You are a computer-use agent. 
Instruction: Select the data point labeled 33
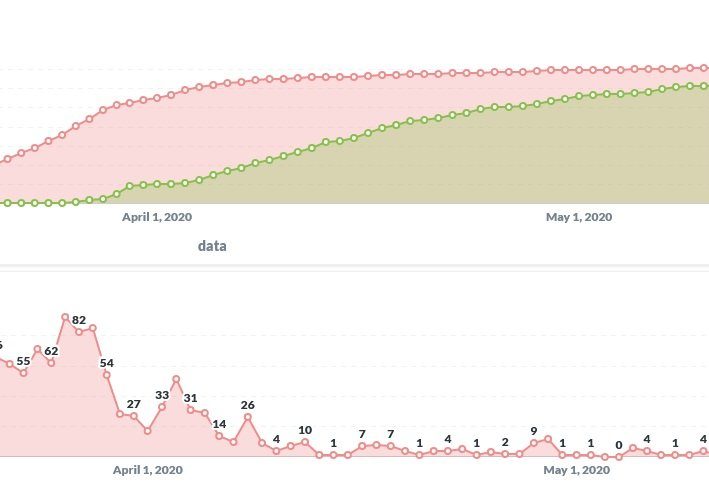pyautogui.click(x=162, y=407)
